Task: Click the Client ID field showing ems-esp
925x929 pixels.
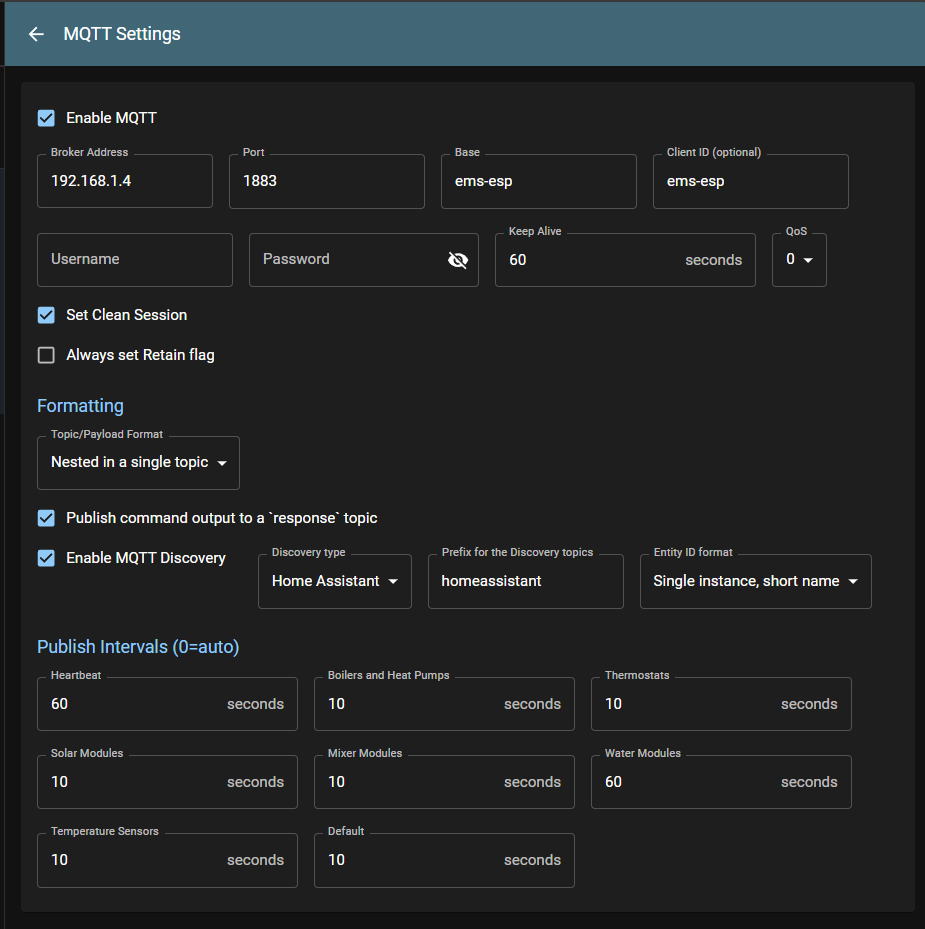Action: click(750, 181)
